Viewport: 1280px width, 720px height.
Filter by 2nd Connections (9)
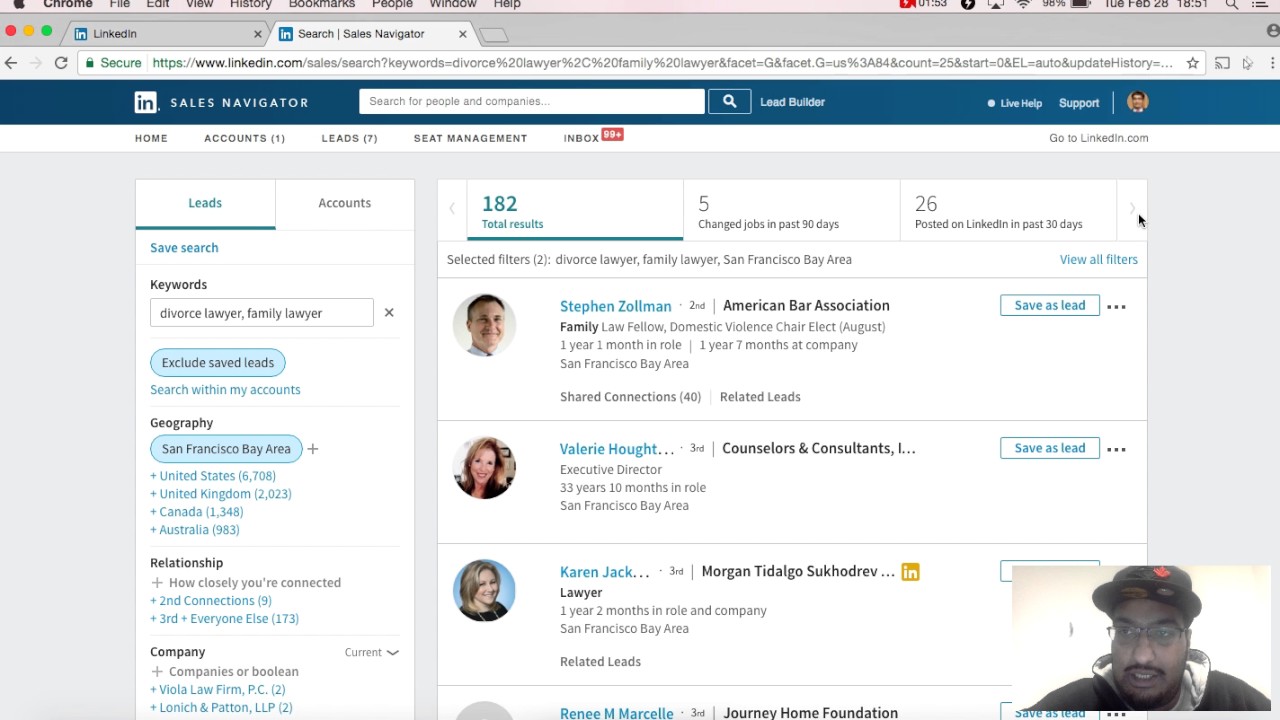click(211, 601)
